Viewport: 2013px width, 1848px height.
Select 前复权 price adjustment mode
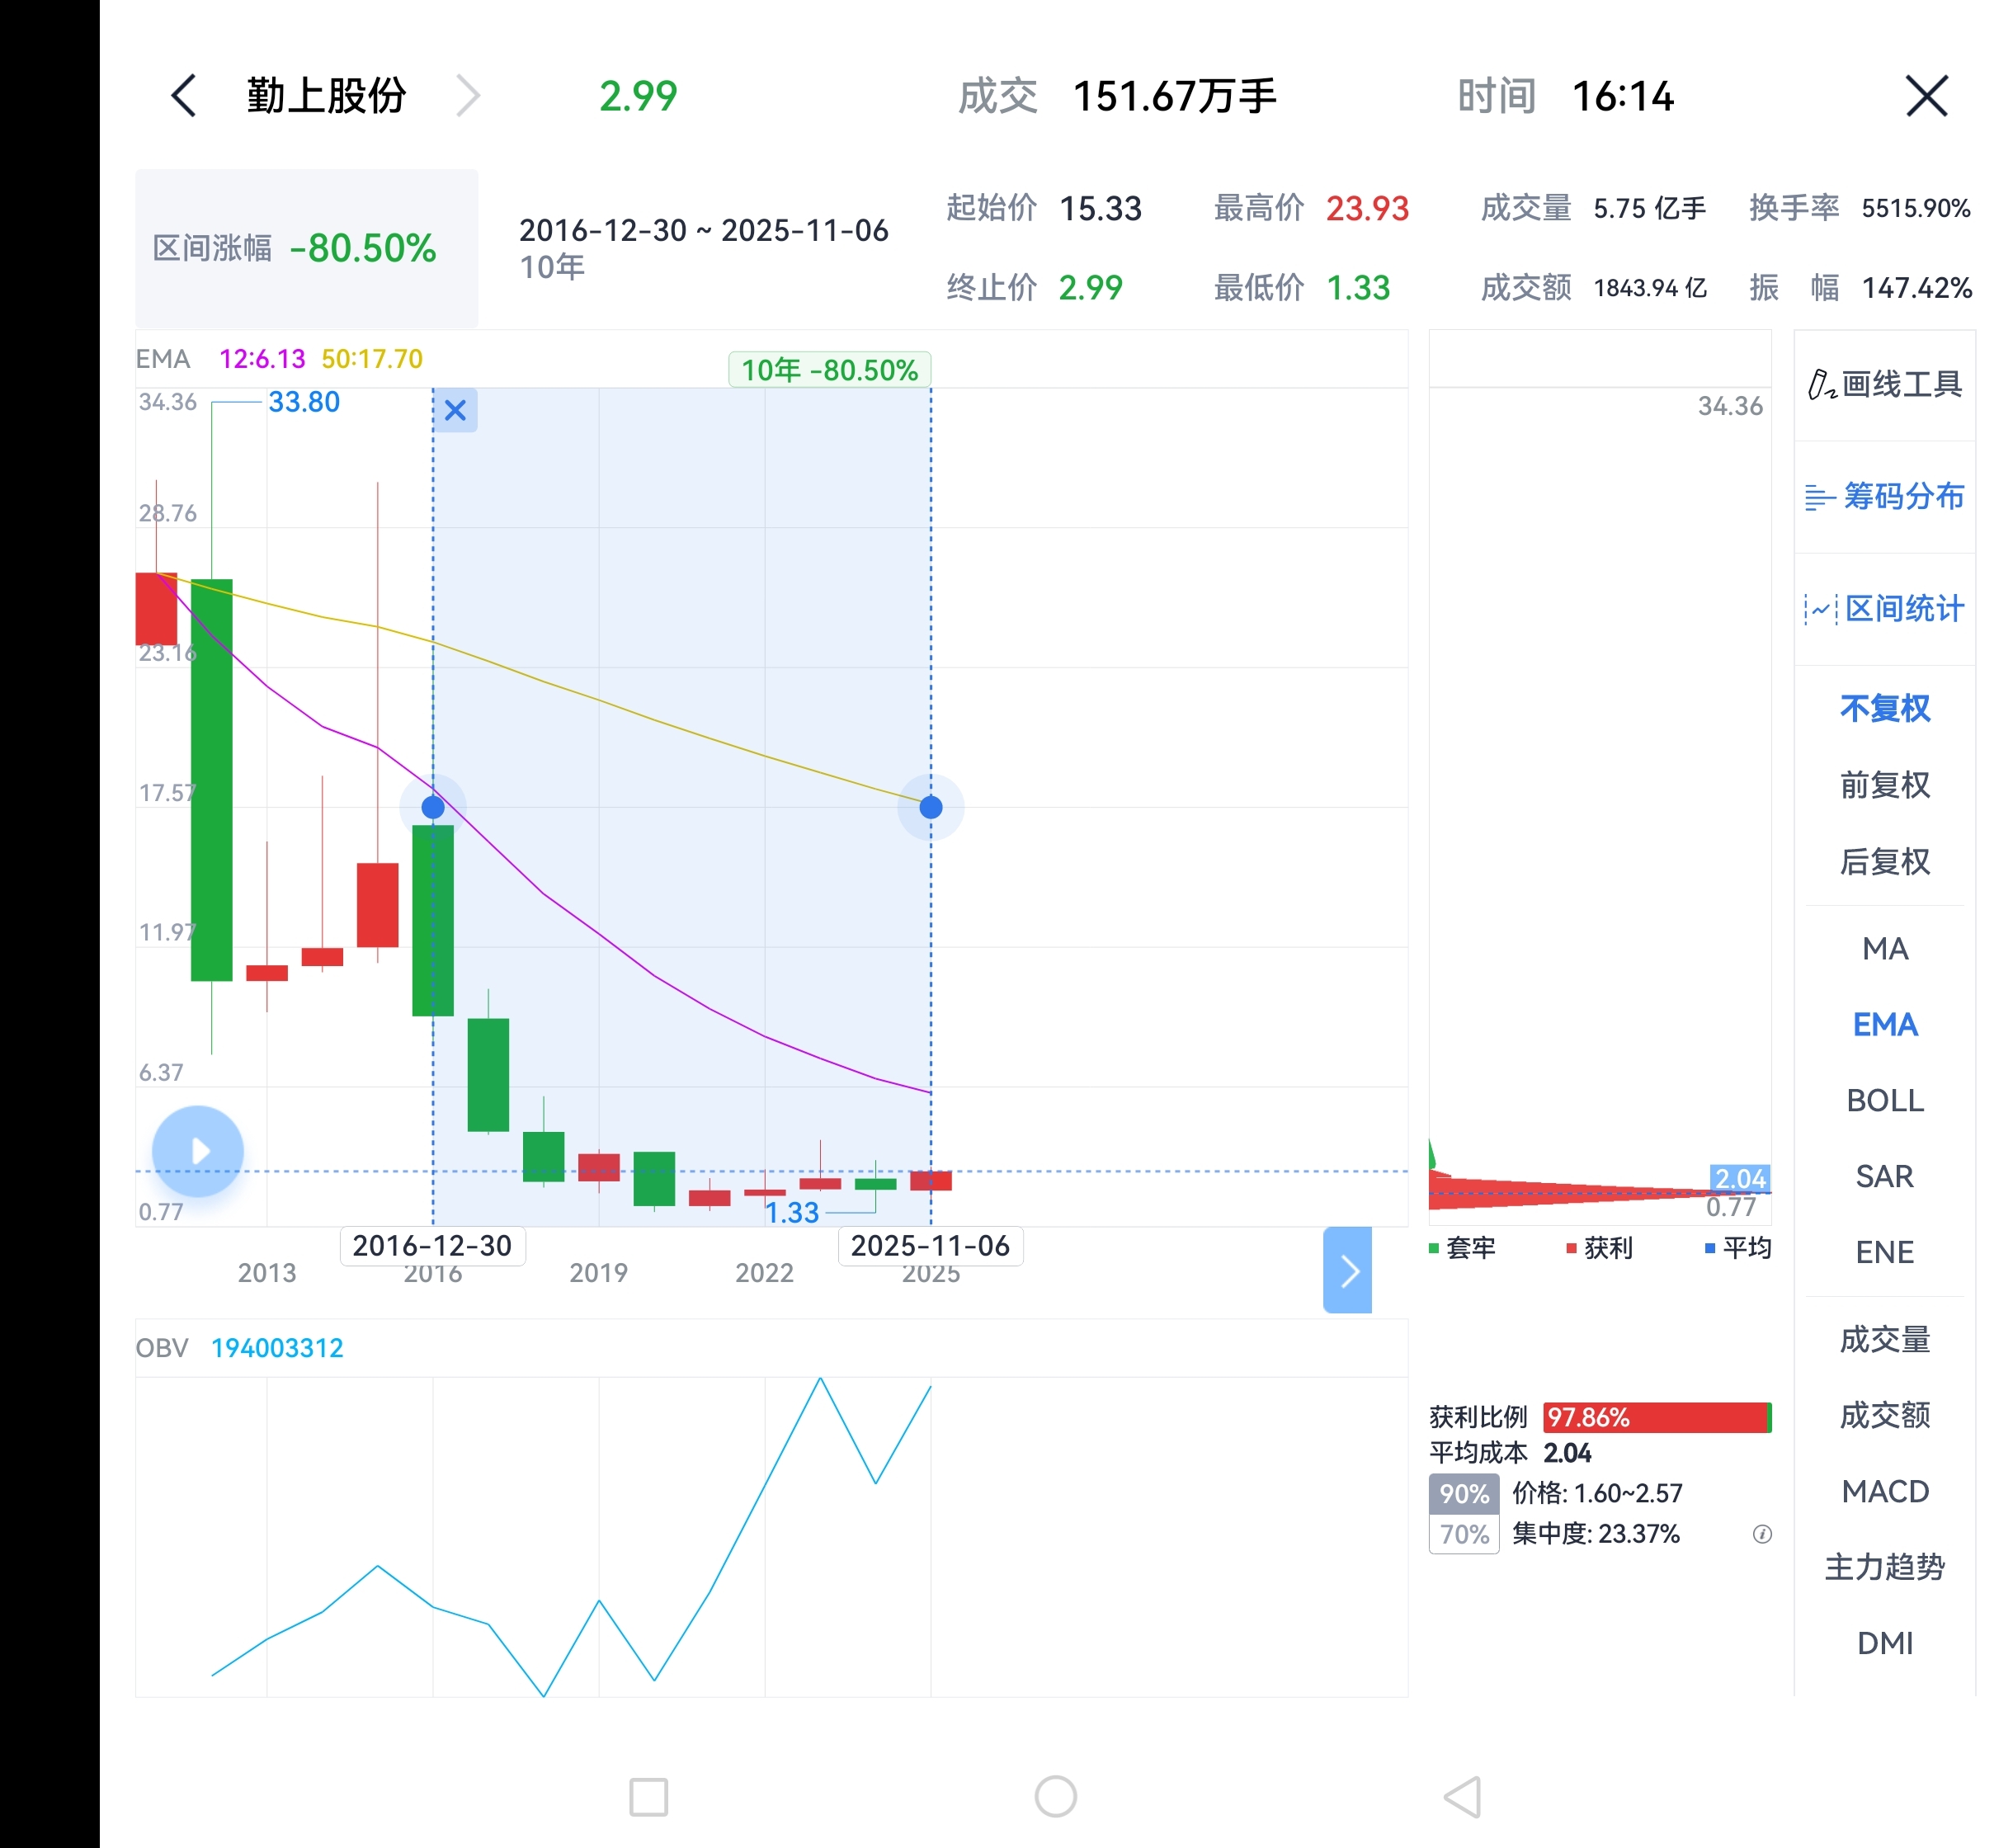coord(1884,785)
